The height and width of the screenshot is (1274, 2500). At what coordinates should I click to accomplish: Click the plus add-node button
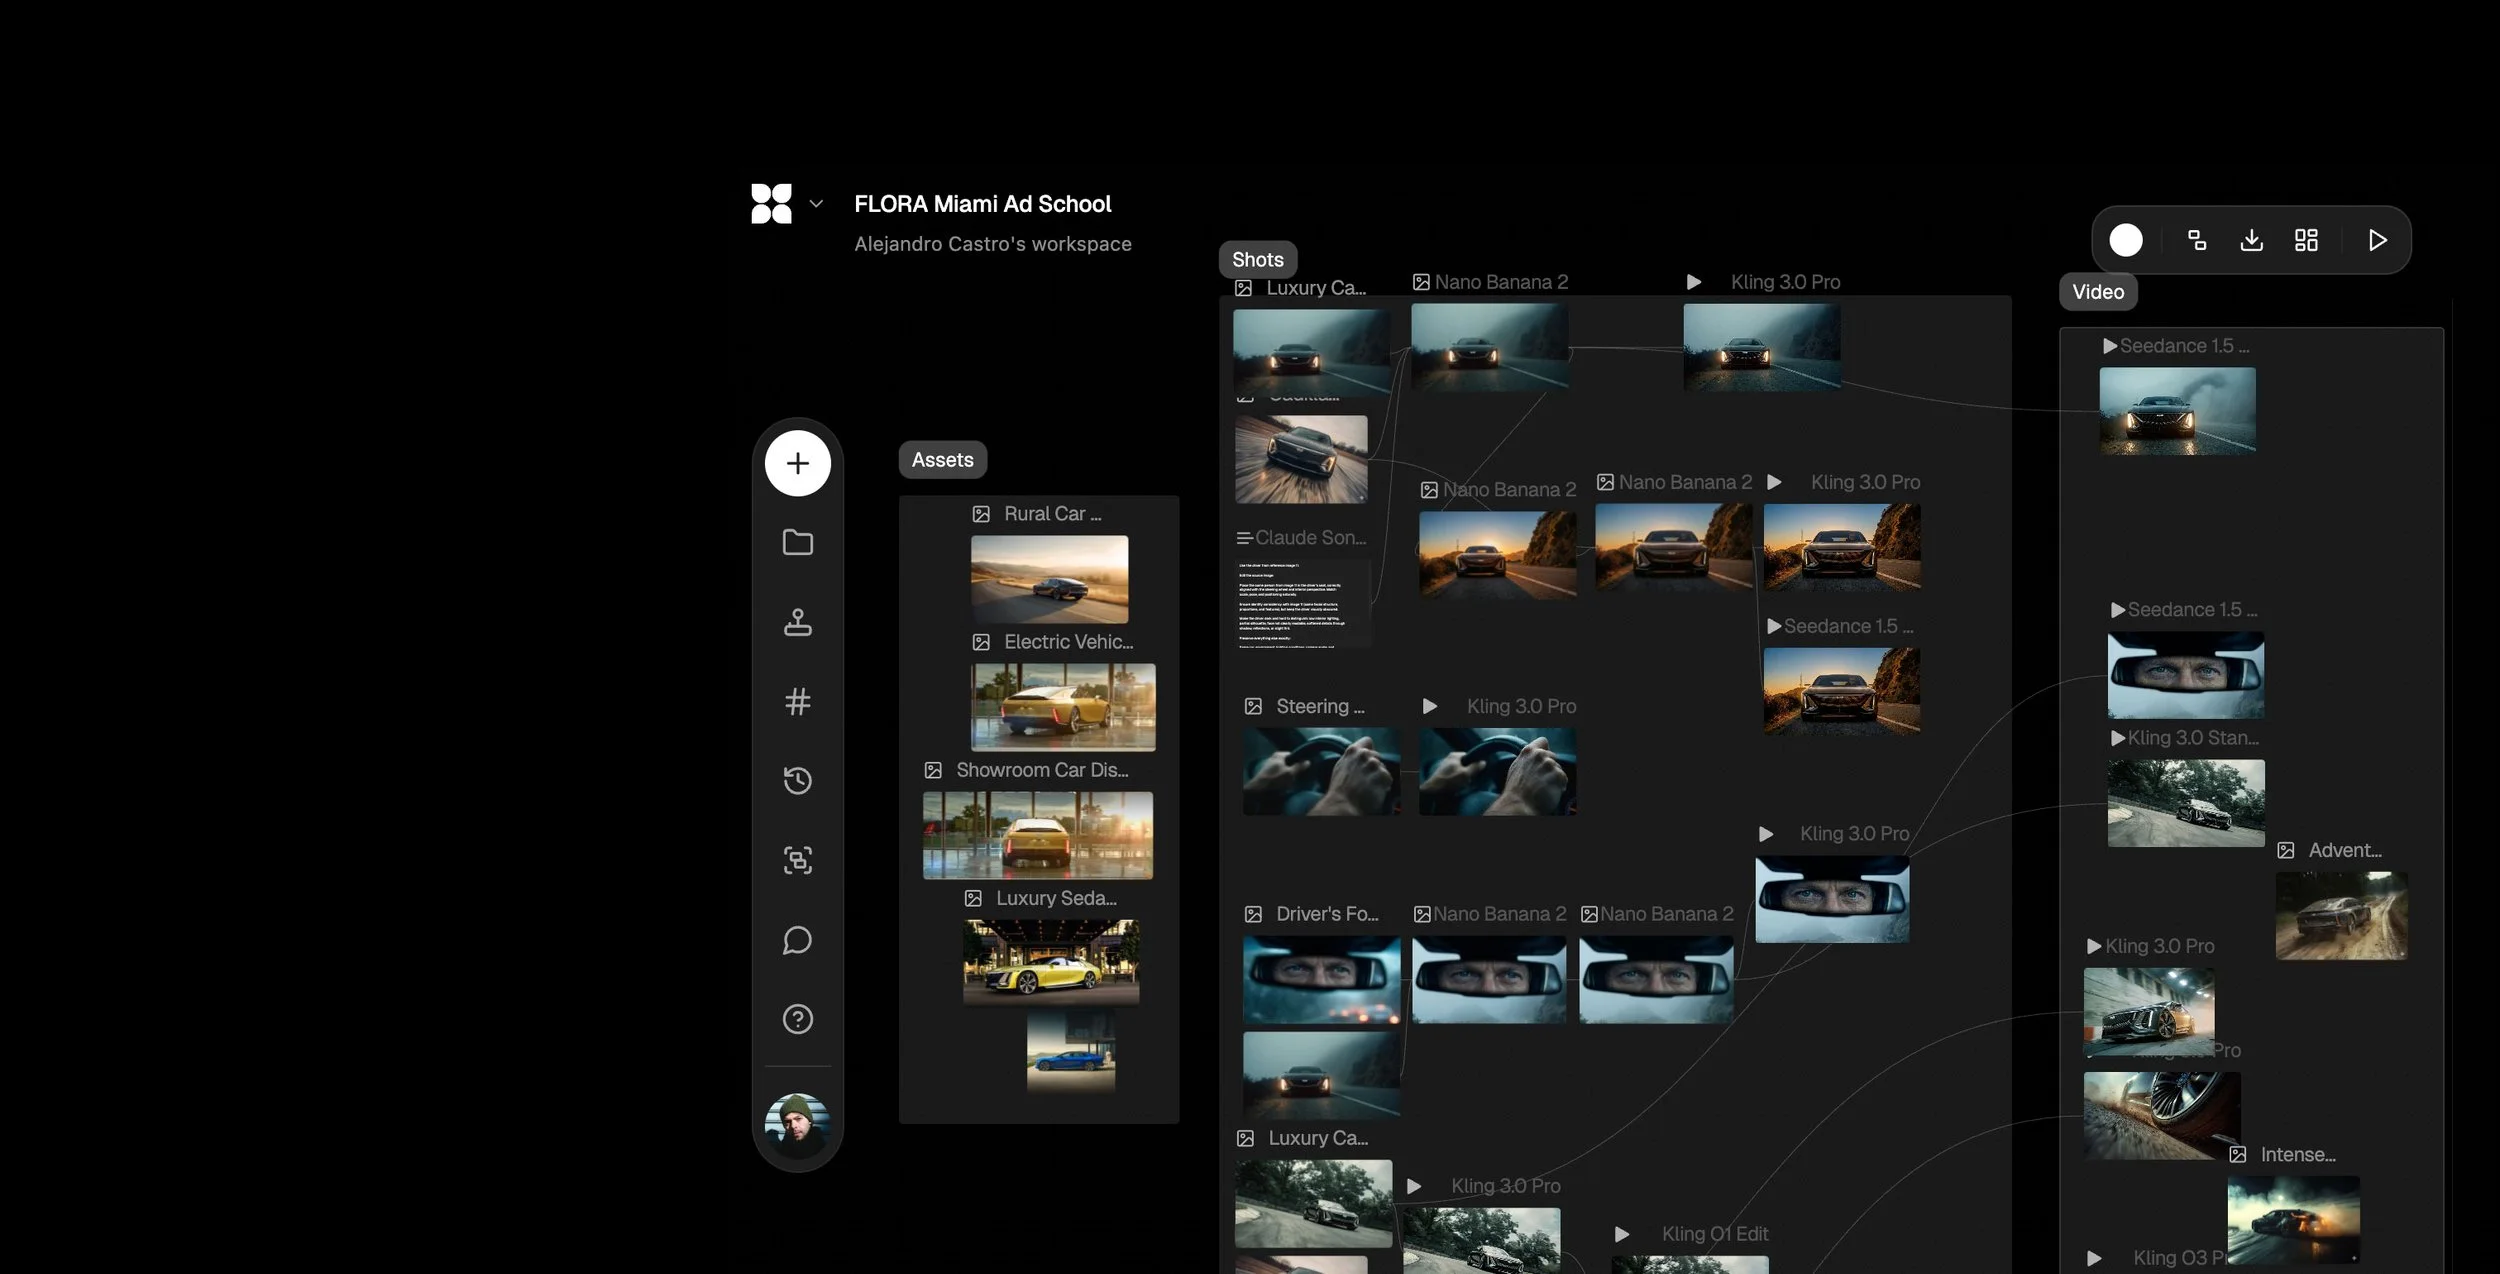[797, 463]
